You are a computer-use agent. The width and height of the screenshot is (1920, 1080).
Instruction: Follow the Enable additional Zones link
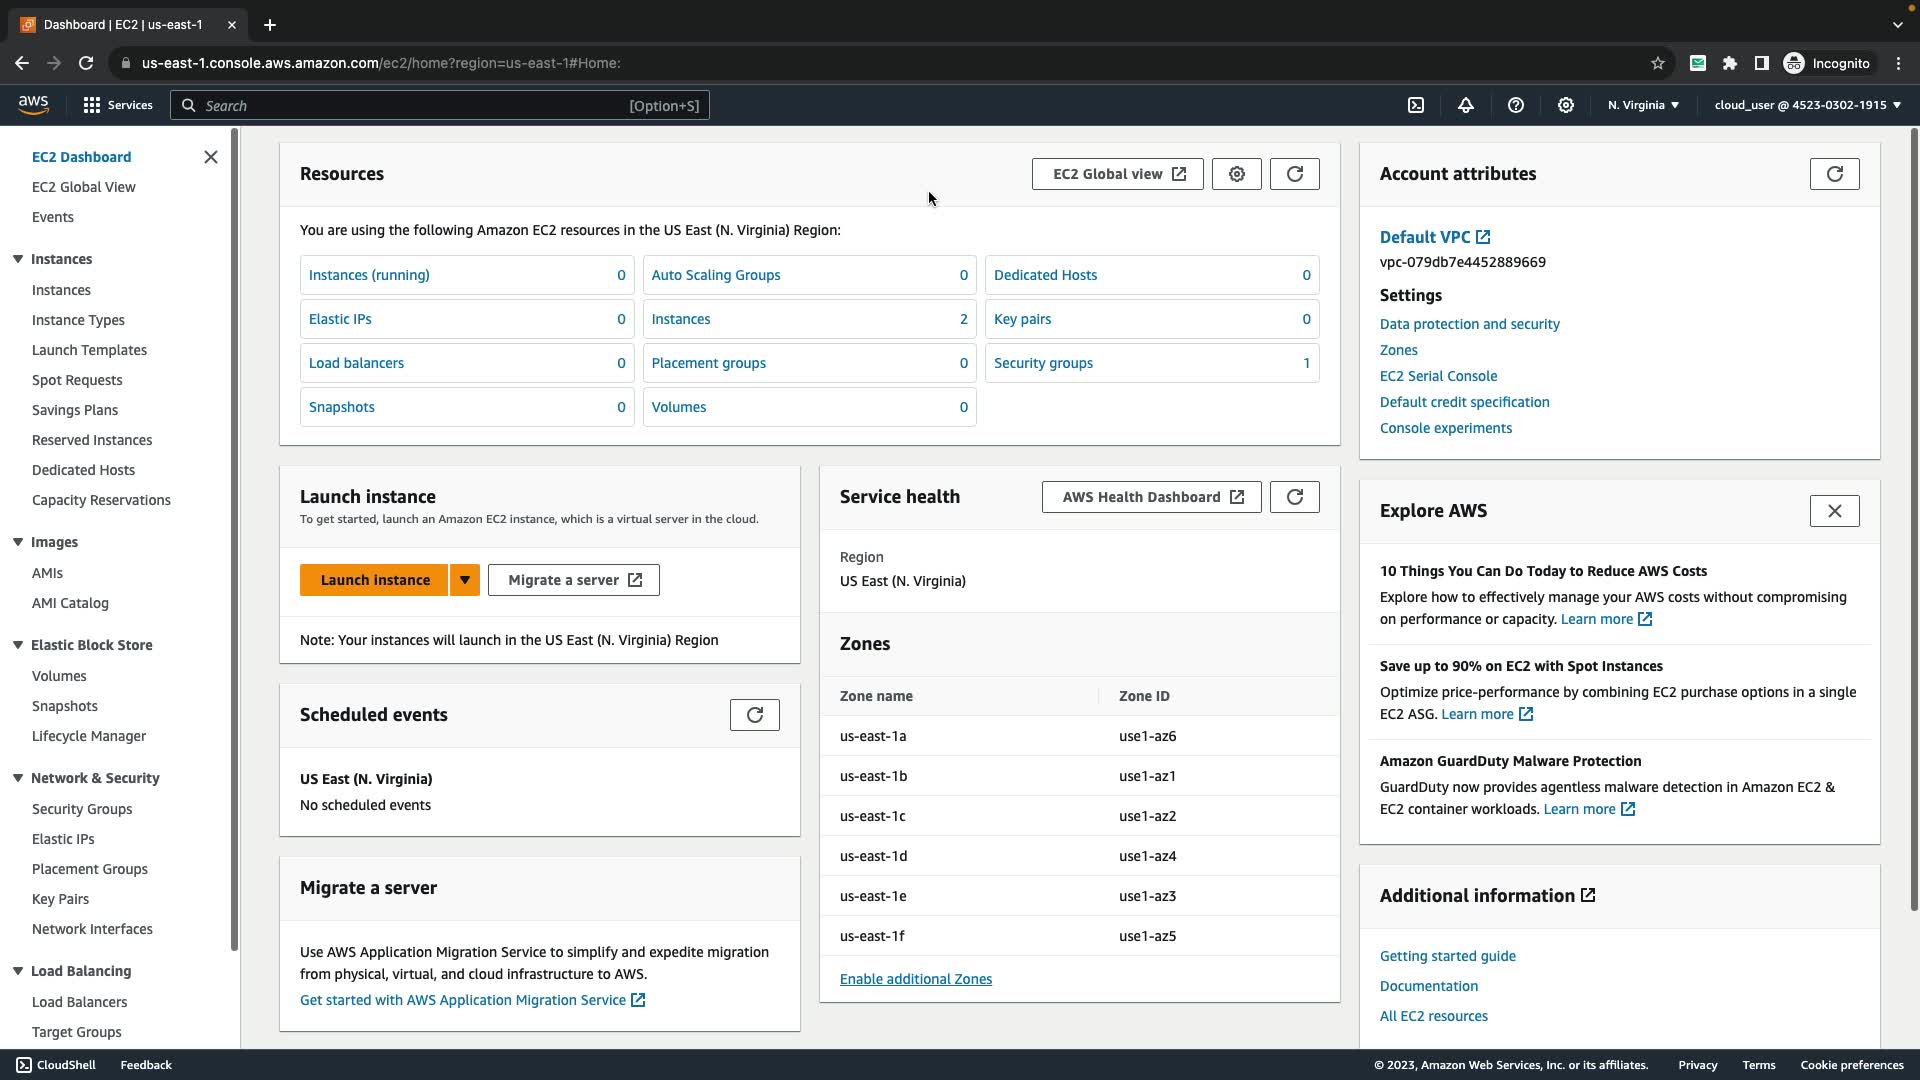916,979
